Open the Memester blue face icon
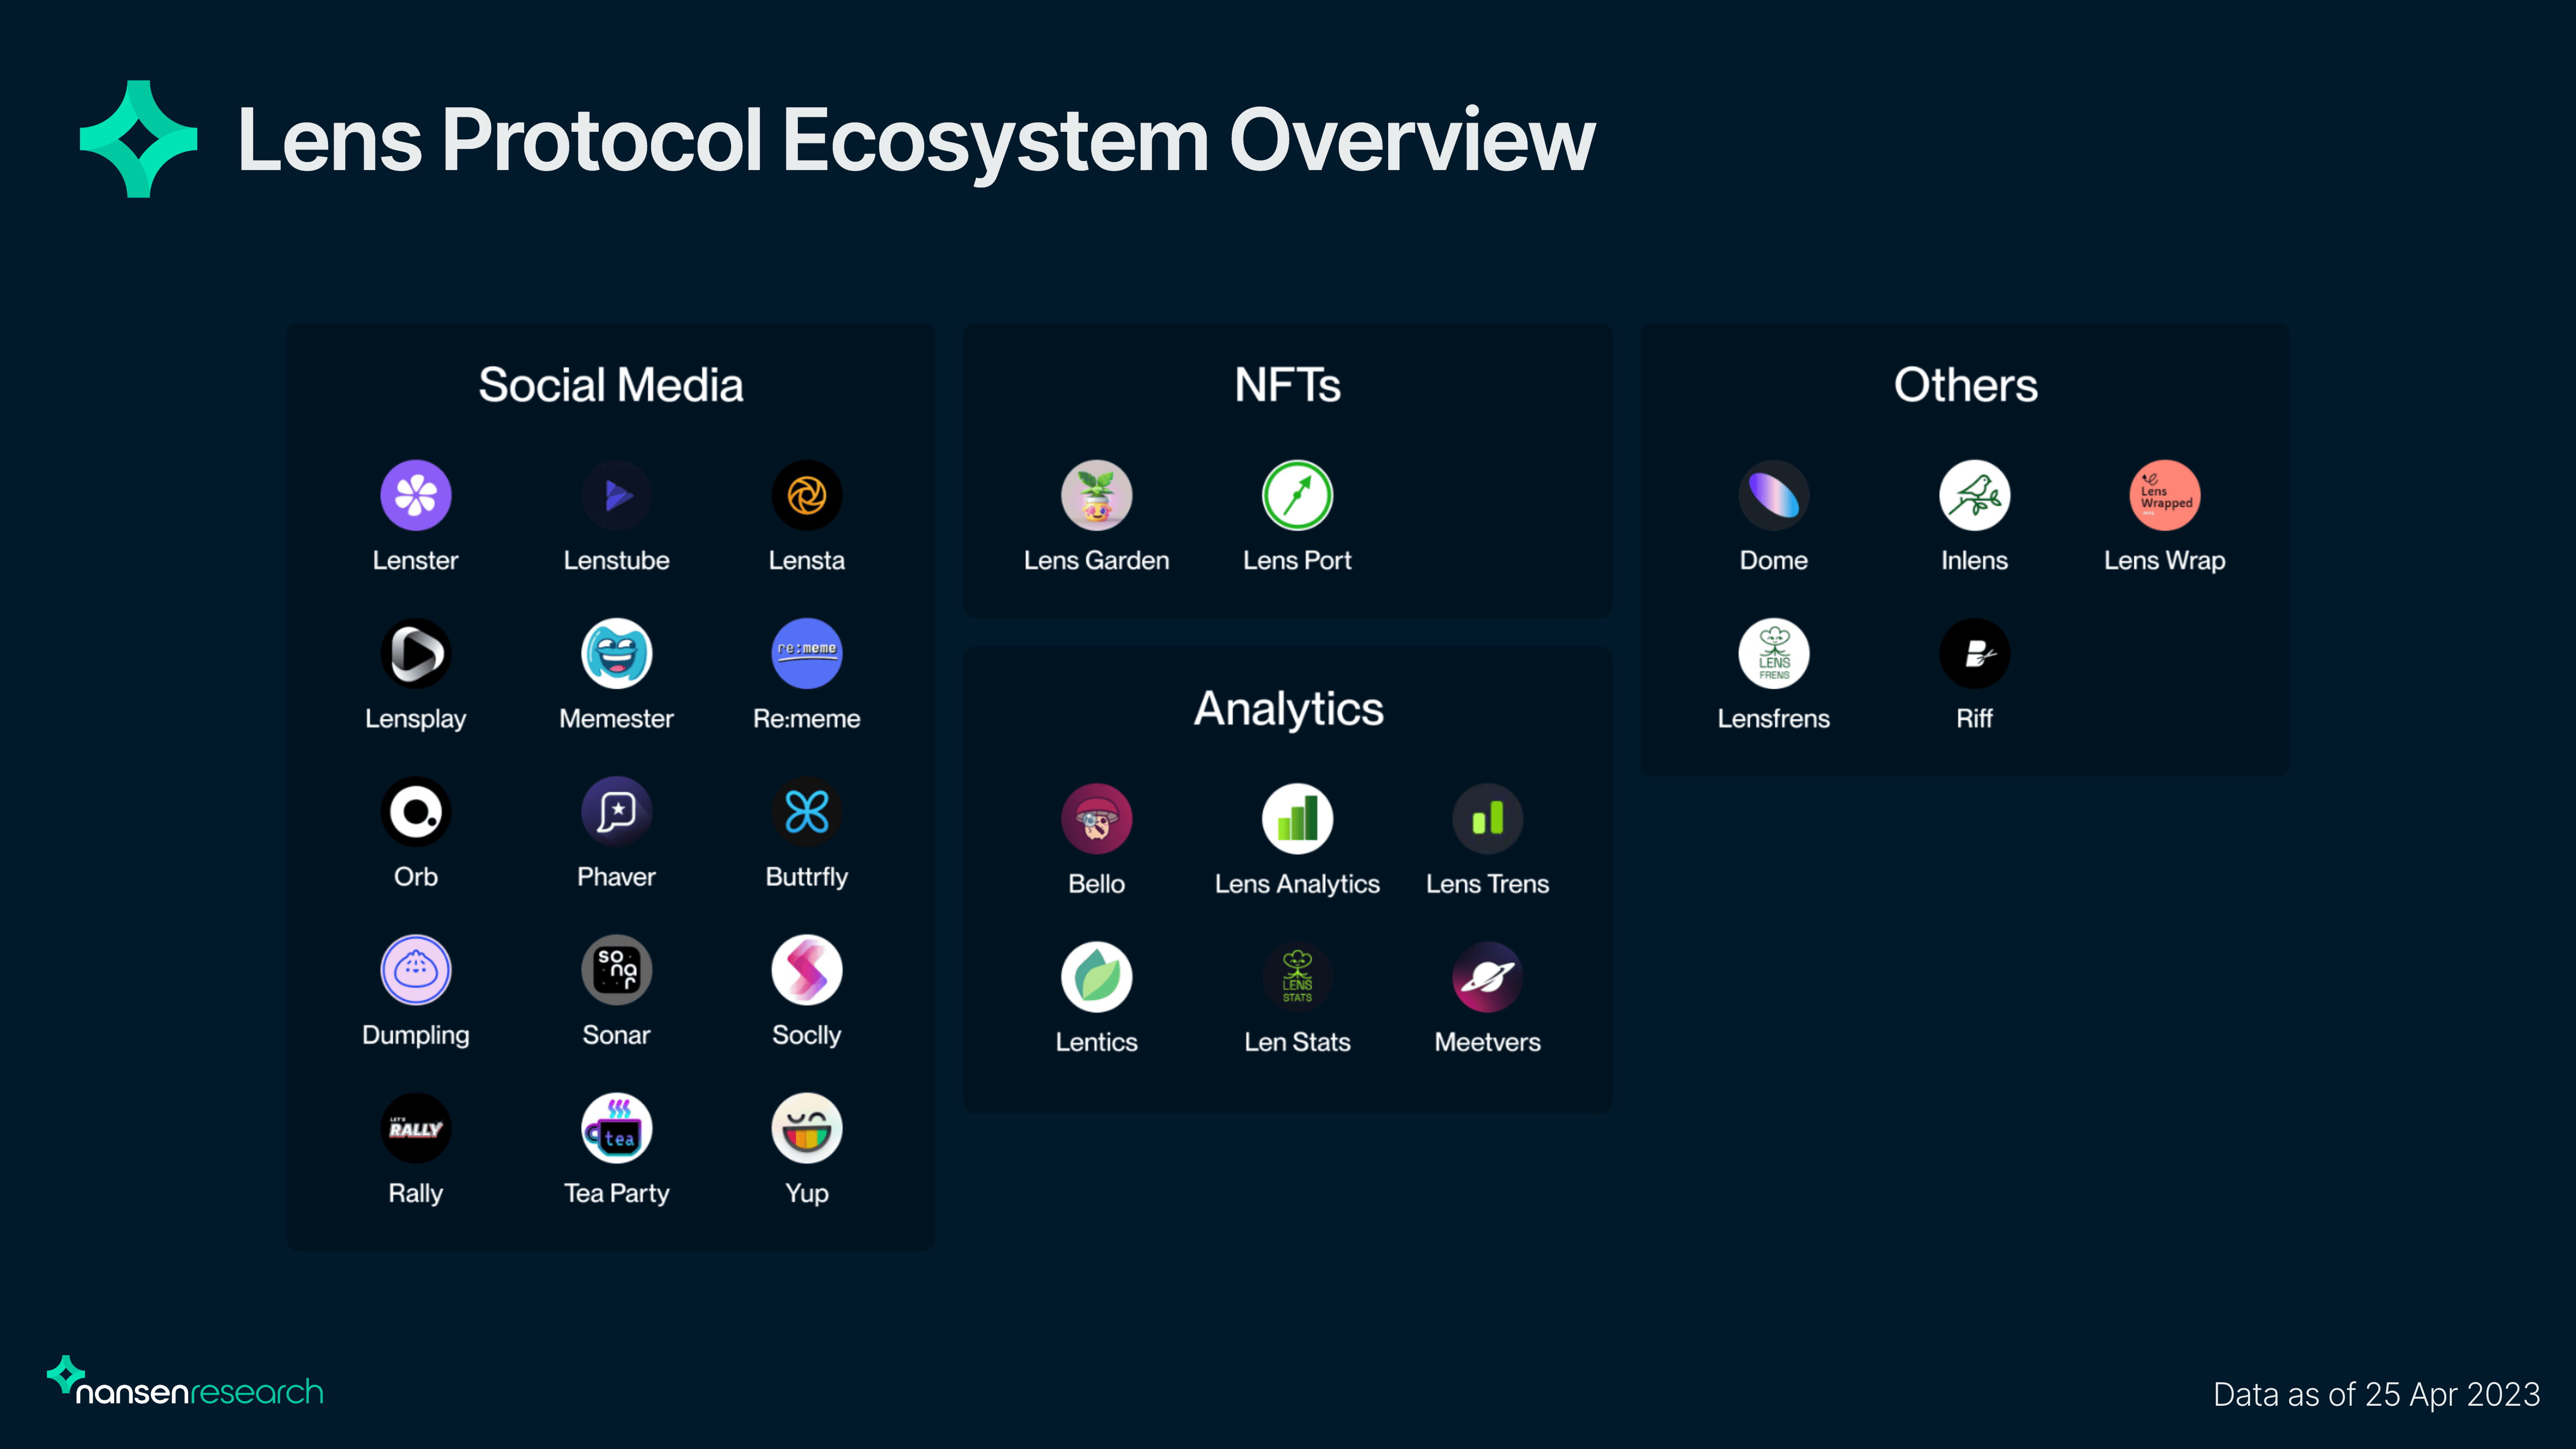 pyautogui.click(x=616, y=653)
